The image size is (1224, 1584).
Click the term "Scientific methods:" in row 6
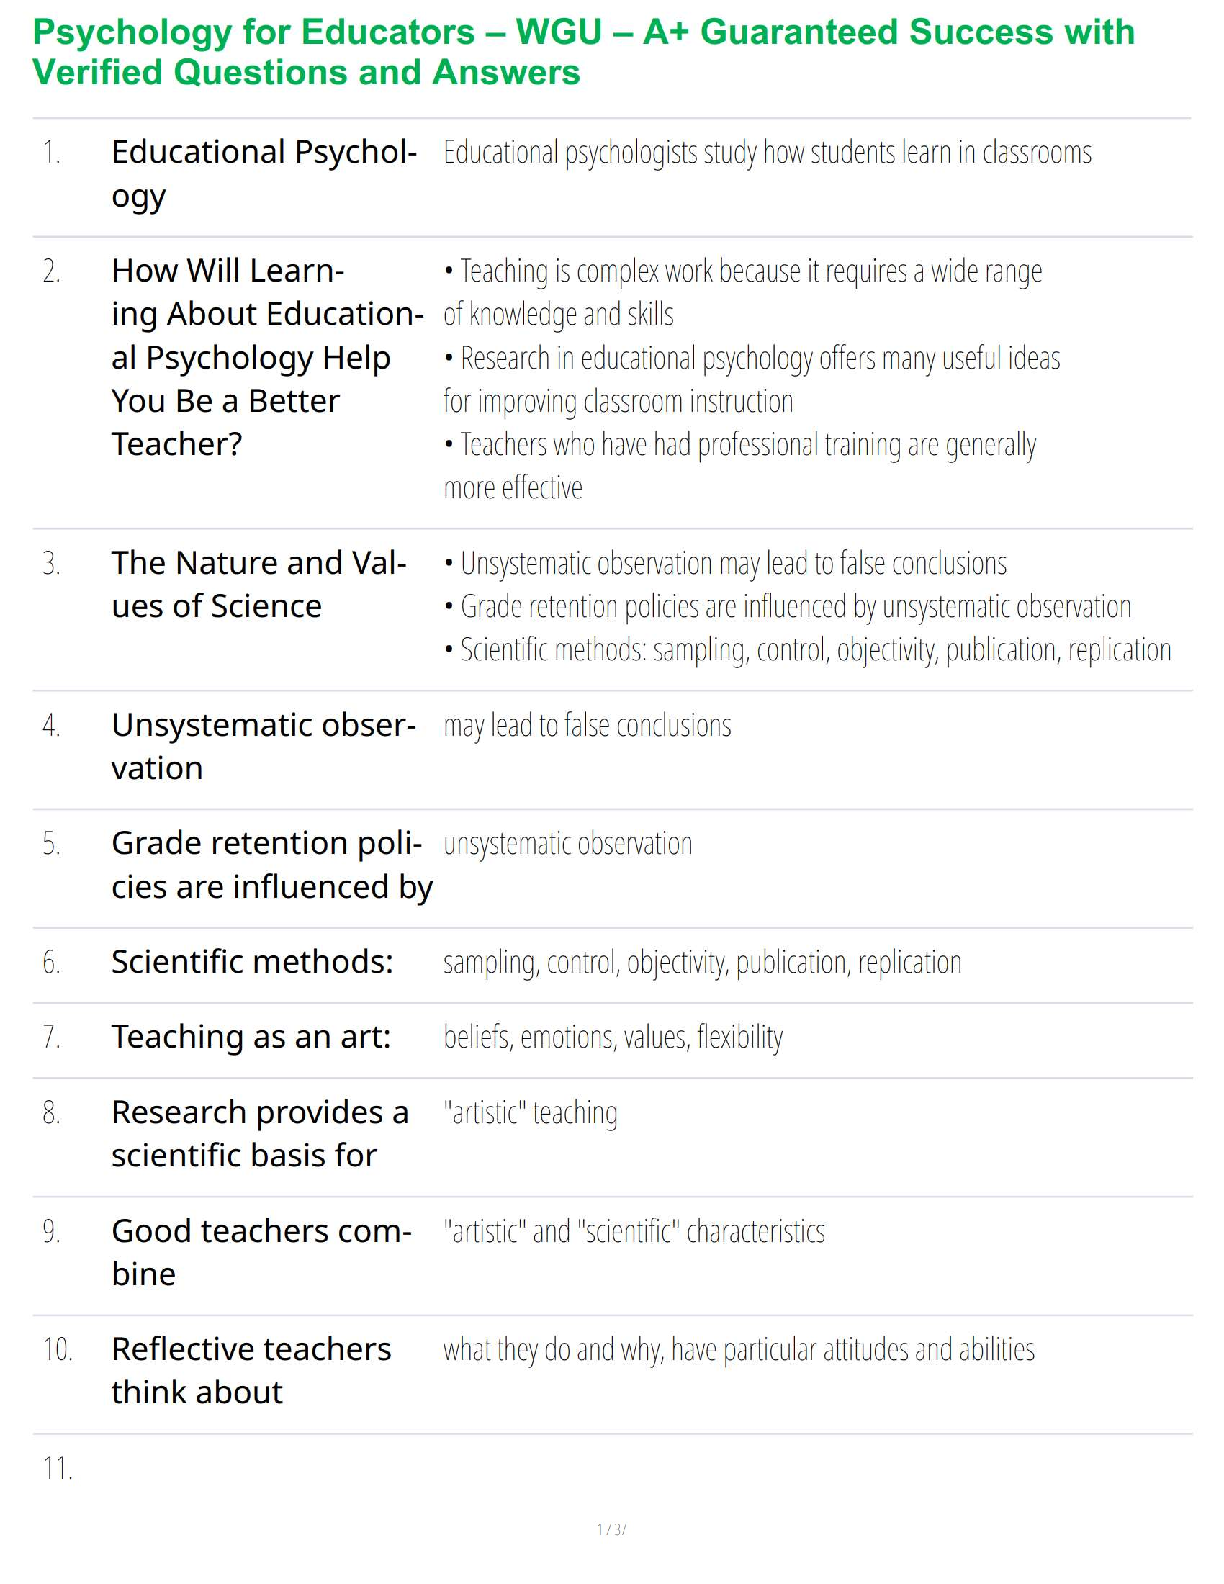point(252,962)
